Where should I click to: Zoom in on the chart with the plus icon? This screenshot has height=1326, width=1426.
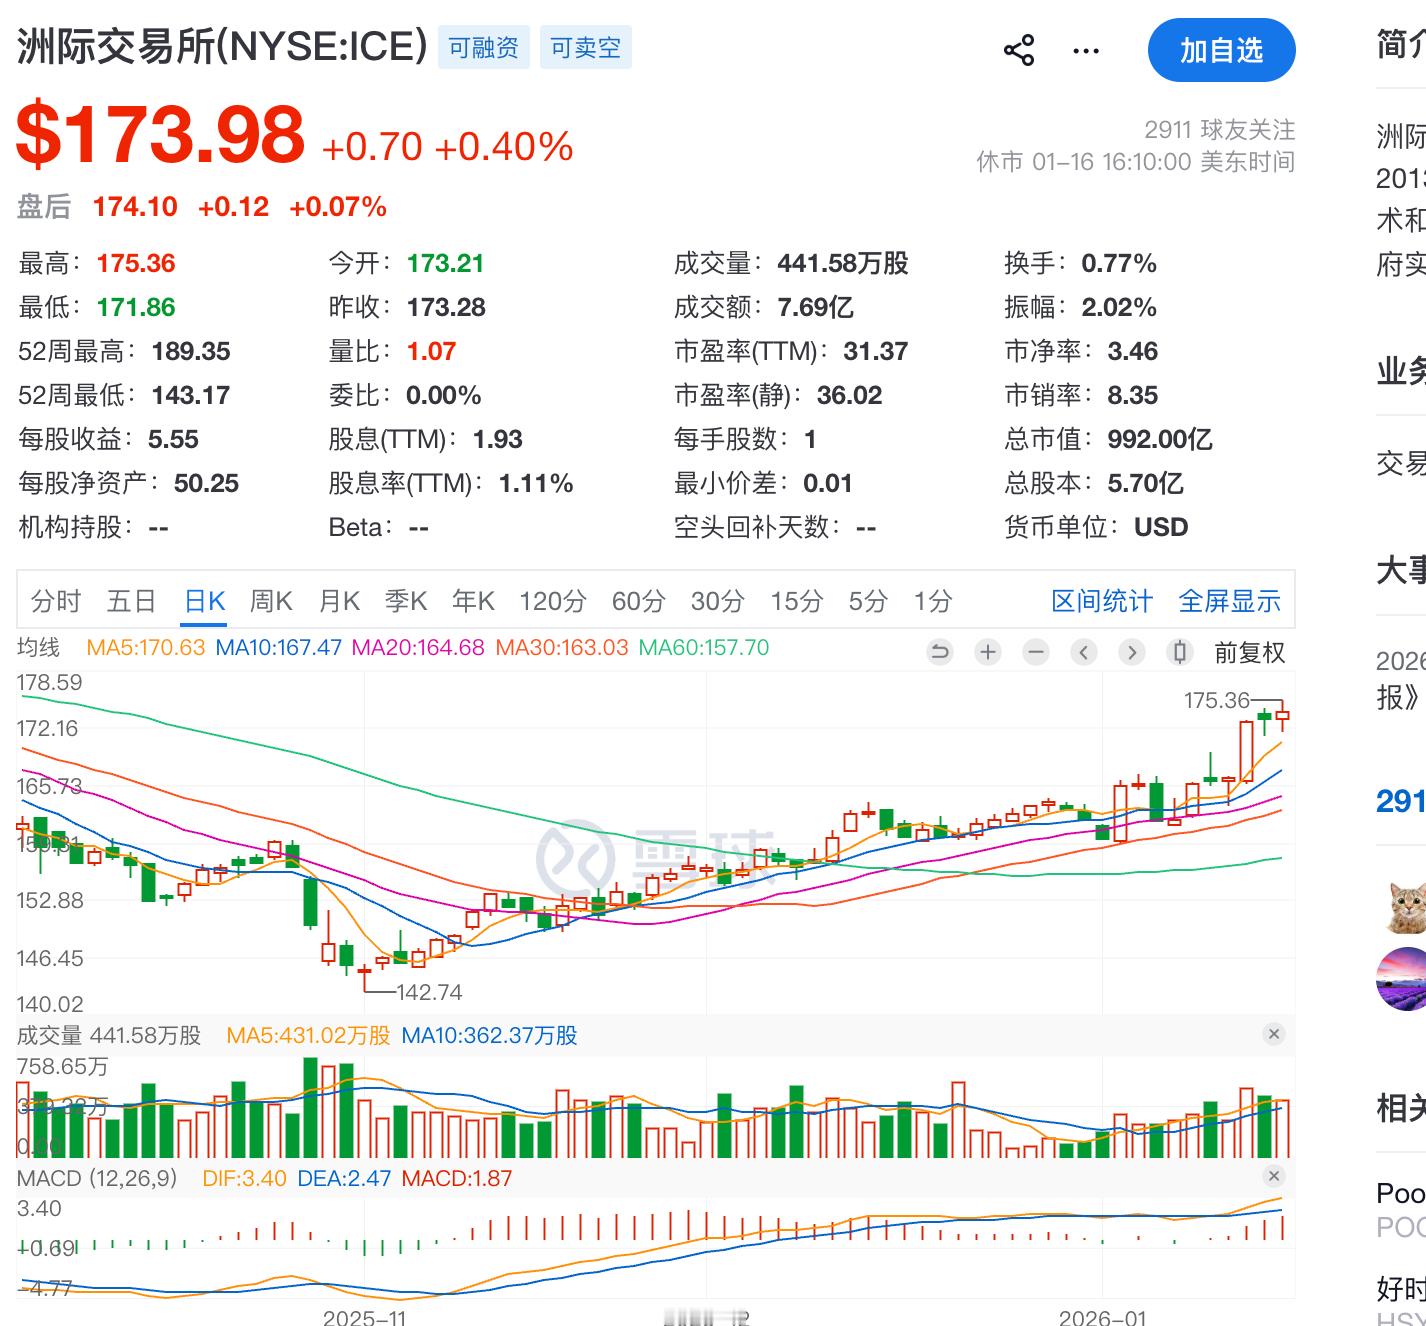click(x=987, y=651)
